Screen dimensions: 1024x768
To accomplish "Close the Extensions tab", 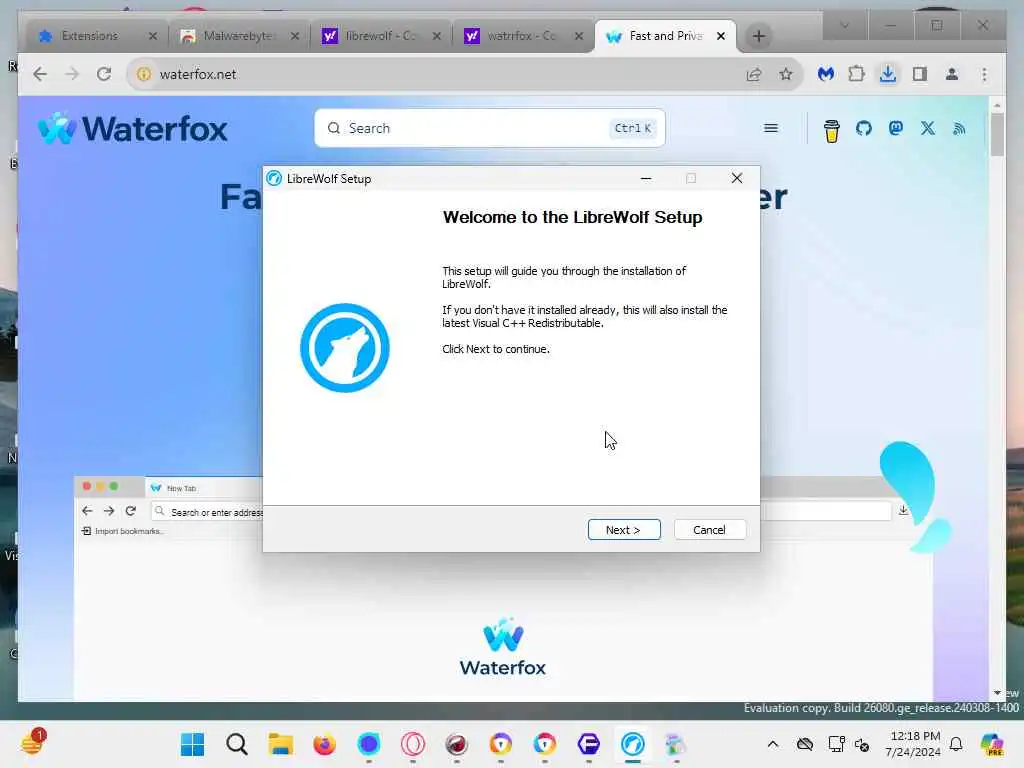I will point(153,36).
